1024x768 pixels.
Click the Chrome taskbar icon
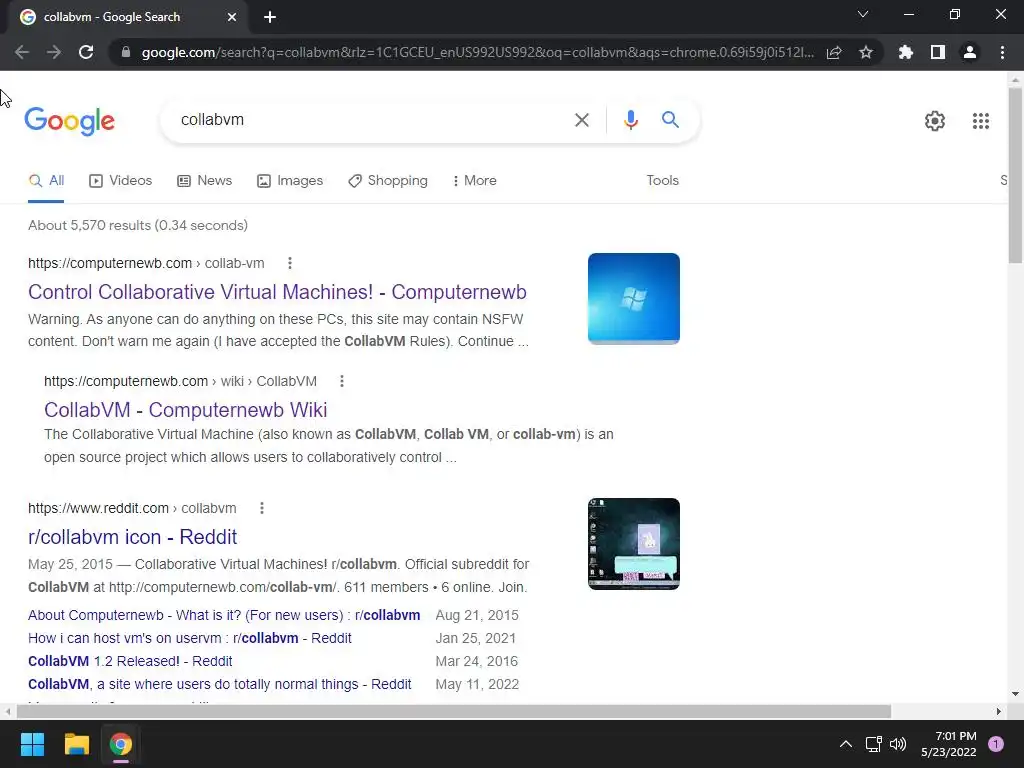(121, 744)
